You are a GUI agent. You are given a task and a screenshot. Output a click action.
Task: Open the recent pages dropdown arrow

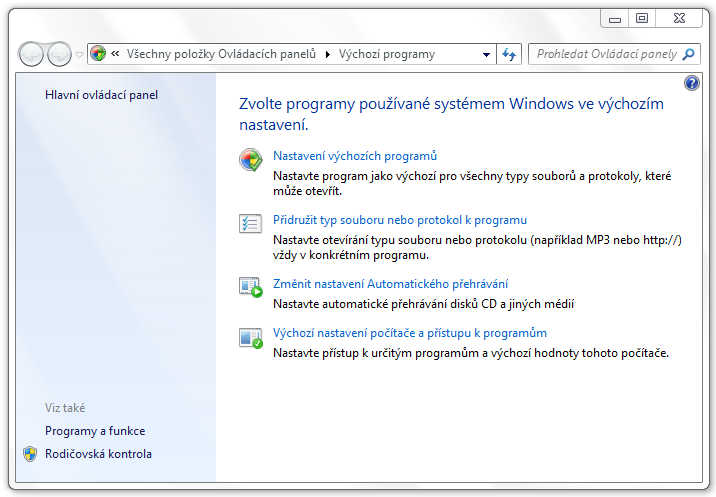point(79,55)
